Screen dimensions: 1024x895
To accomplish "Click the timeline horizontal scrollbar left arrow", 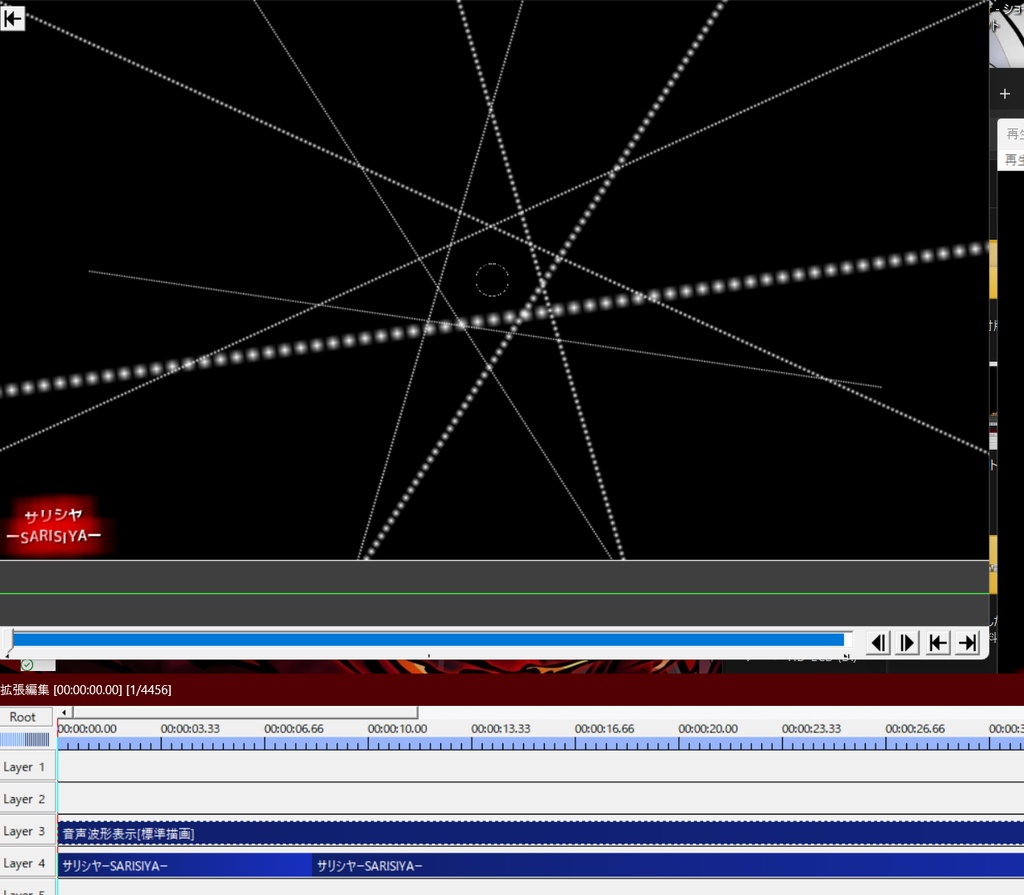I will [64, 712].
